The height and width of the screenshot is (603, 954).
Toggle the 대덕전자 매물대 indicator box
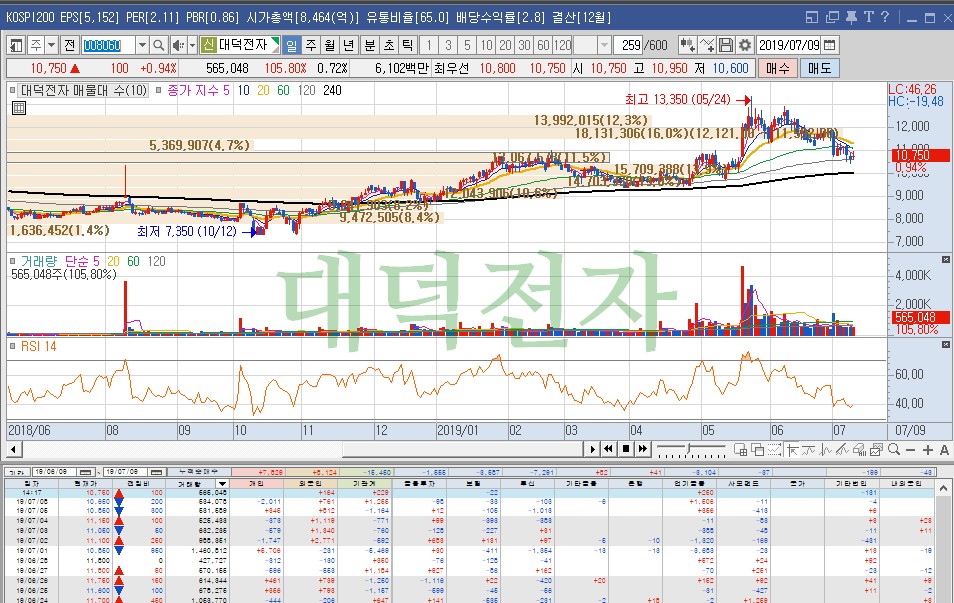click(13, 91)
